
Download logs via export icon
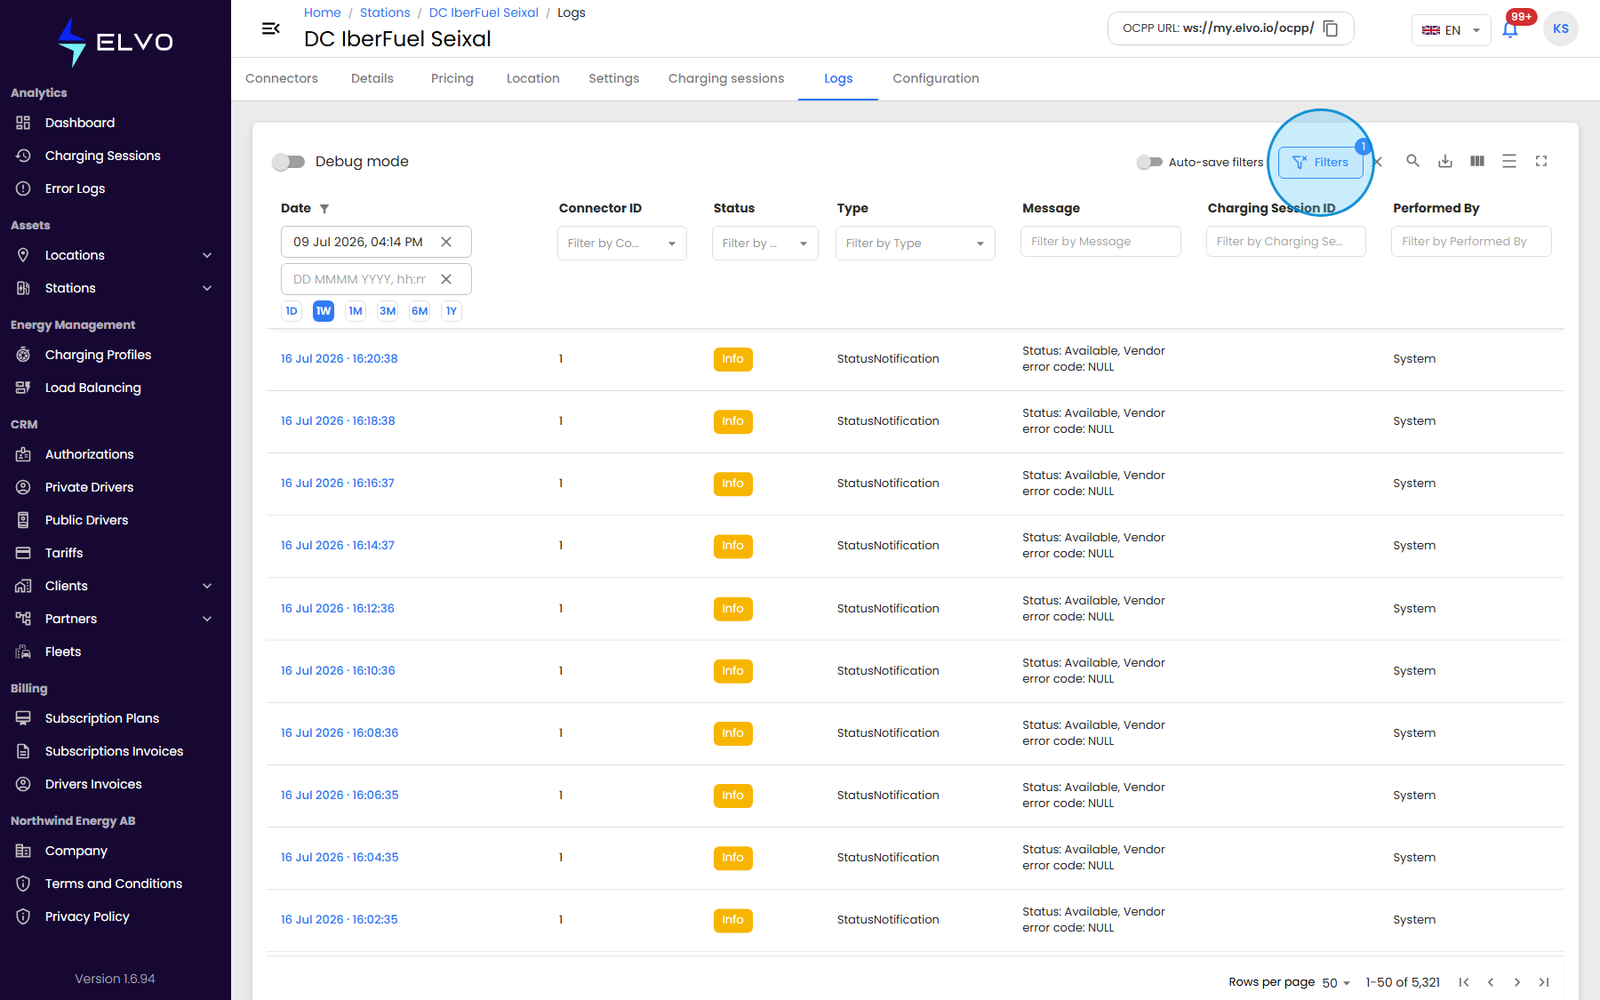(1445, 161)
